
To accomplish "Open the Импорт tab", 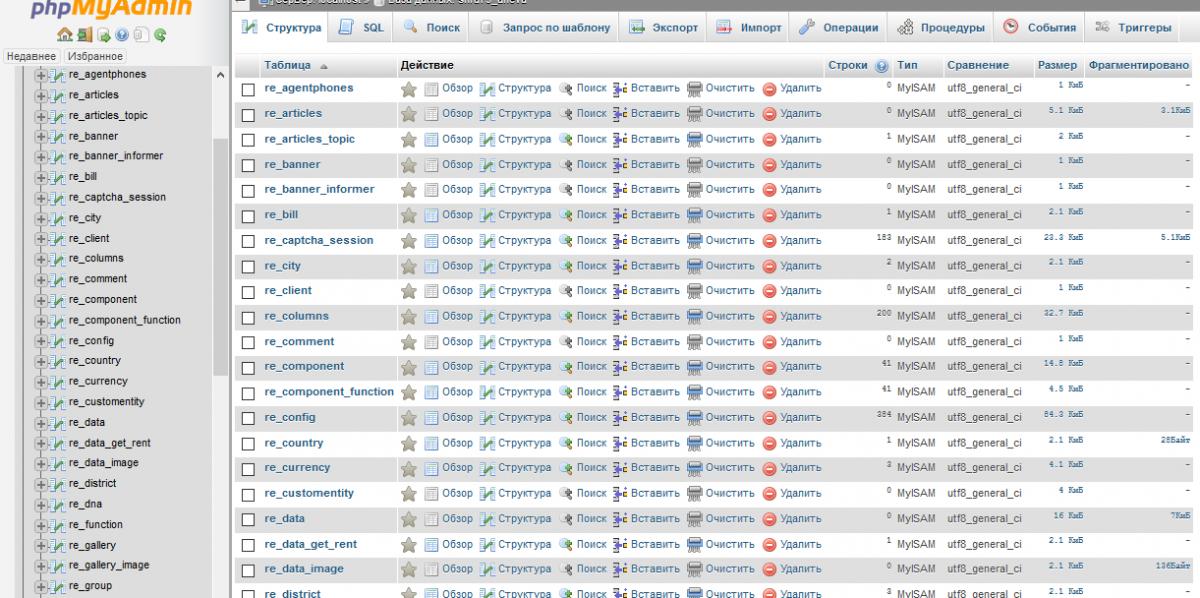I will 748,28.
